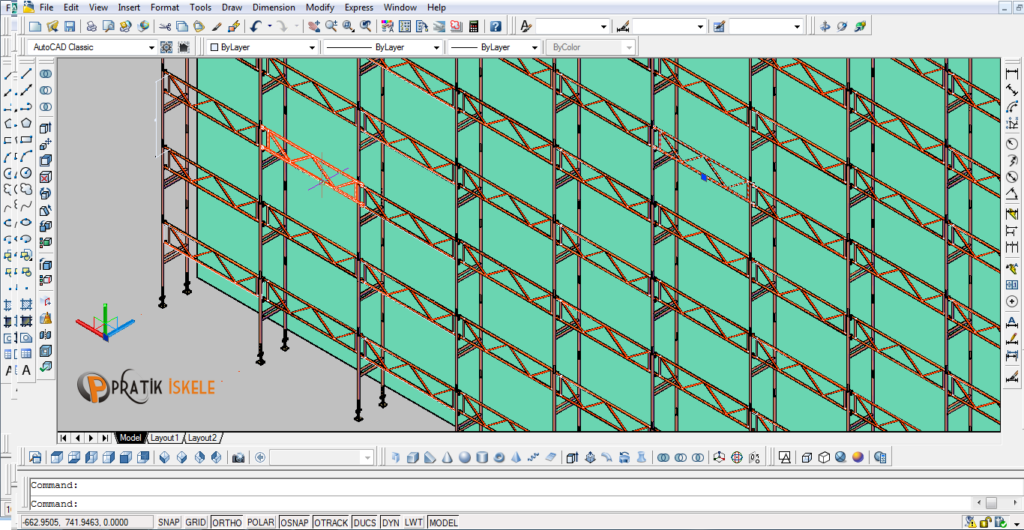
Task: Select the Cylinder solid icon
Action: click(481, 458)
